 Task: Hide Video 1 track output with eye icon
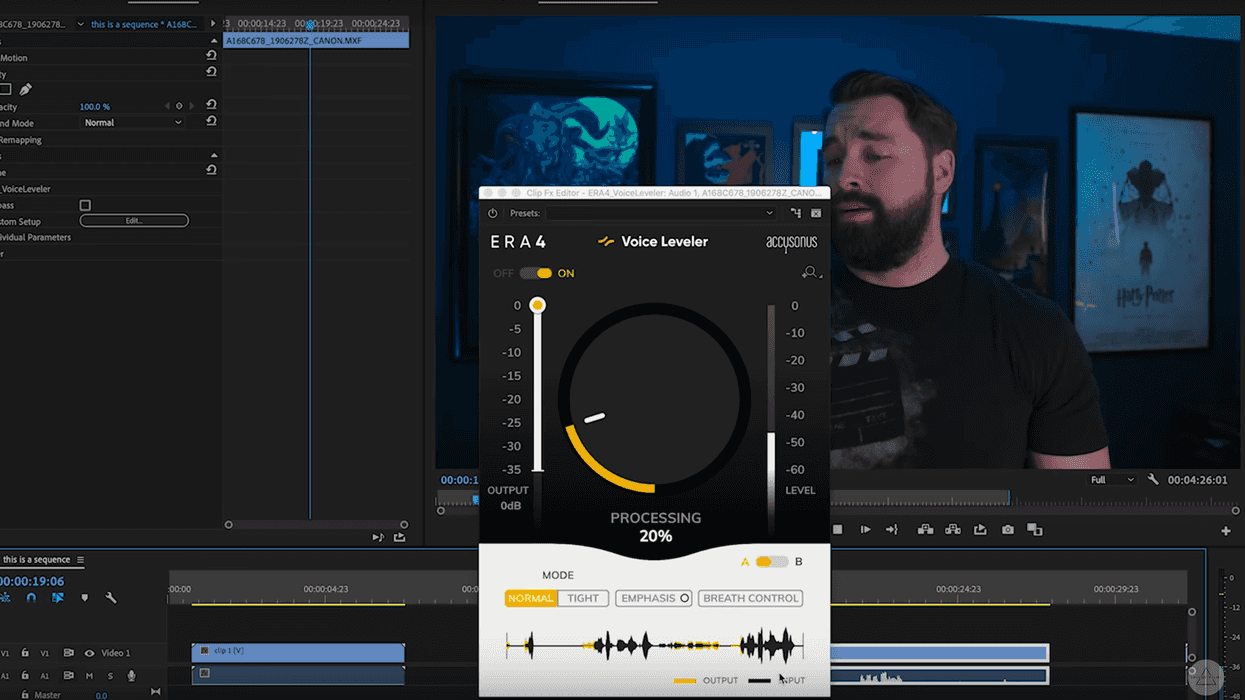[89, 653]
